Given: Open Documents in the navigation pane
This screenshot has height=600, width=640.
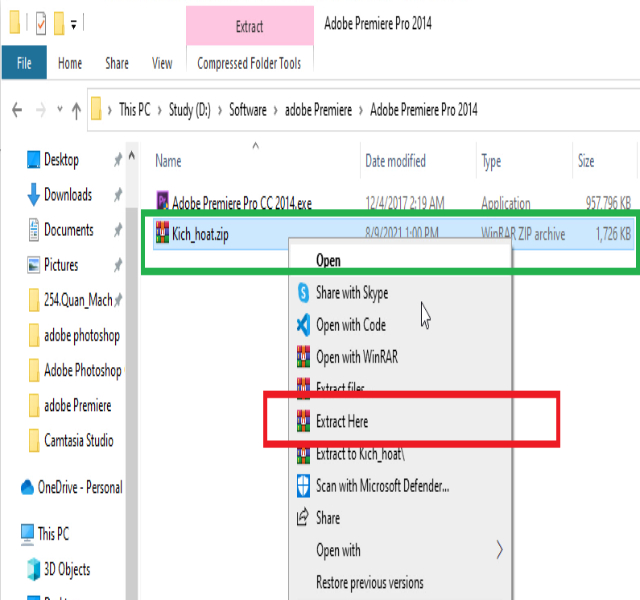Looking at the screenshot, I should pyautogui.click(x=69, y=230).
